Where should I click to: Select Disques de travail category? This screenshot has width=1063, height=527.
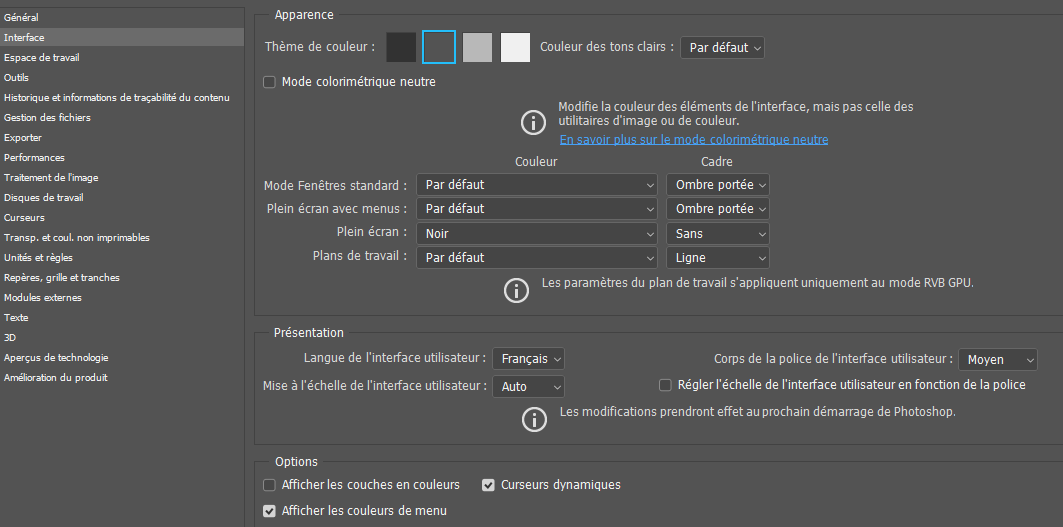point(122,197)
